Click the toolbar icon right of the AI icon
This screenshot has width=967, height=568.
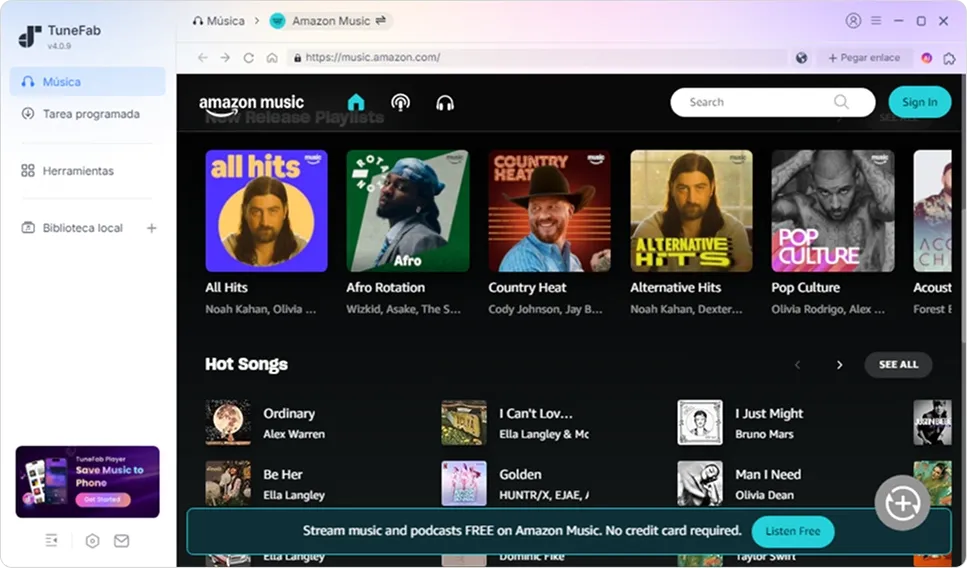(x=950, y=59)
